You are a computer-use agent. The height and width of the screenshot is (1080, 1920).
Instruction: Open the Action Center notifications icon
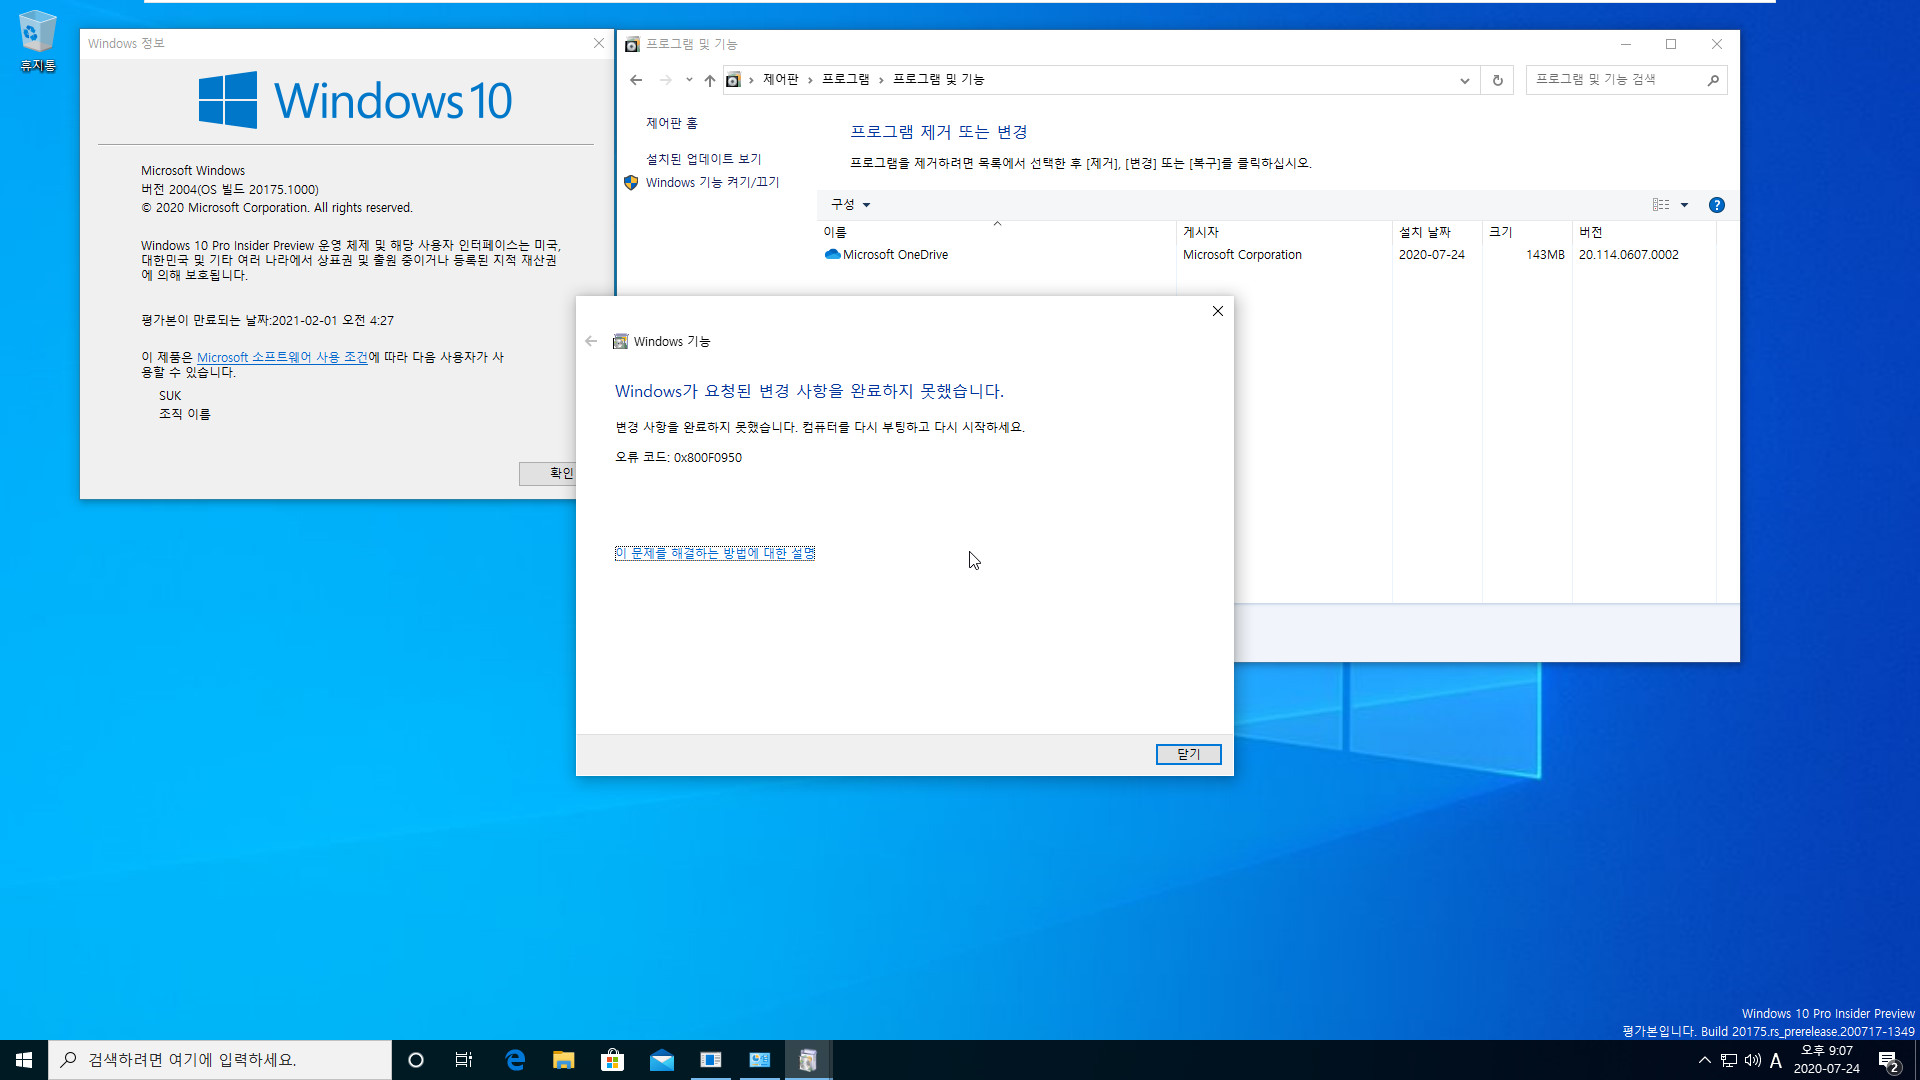1889,1061
